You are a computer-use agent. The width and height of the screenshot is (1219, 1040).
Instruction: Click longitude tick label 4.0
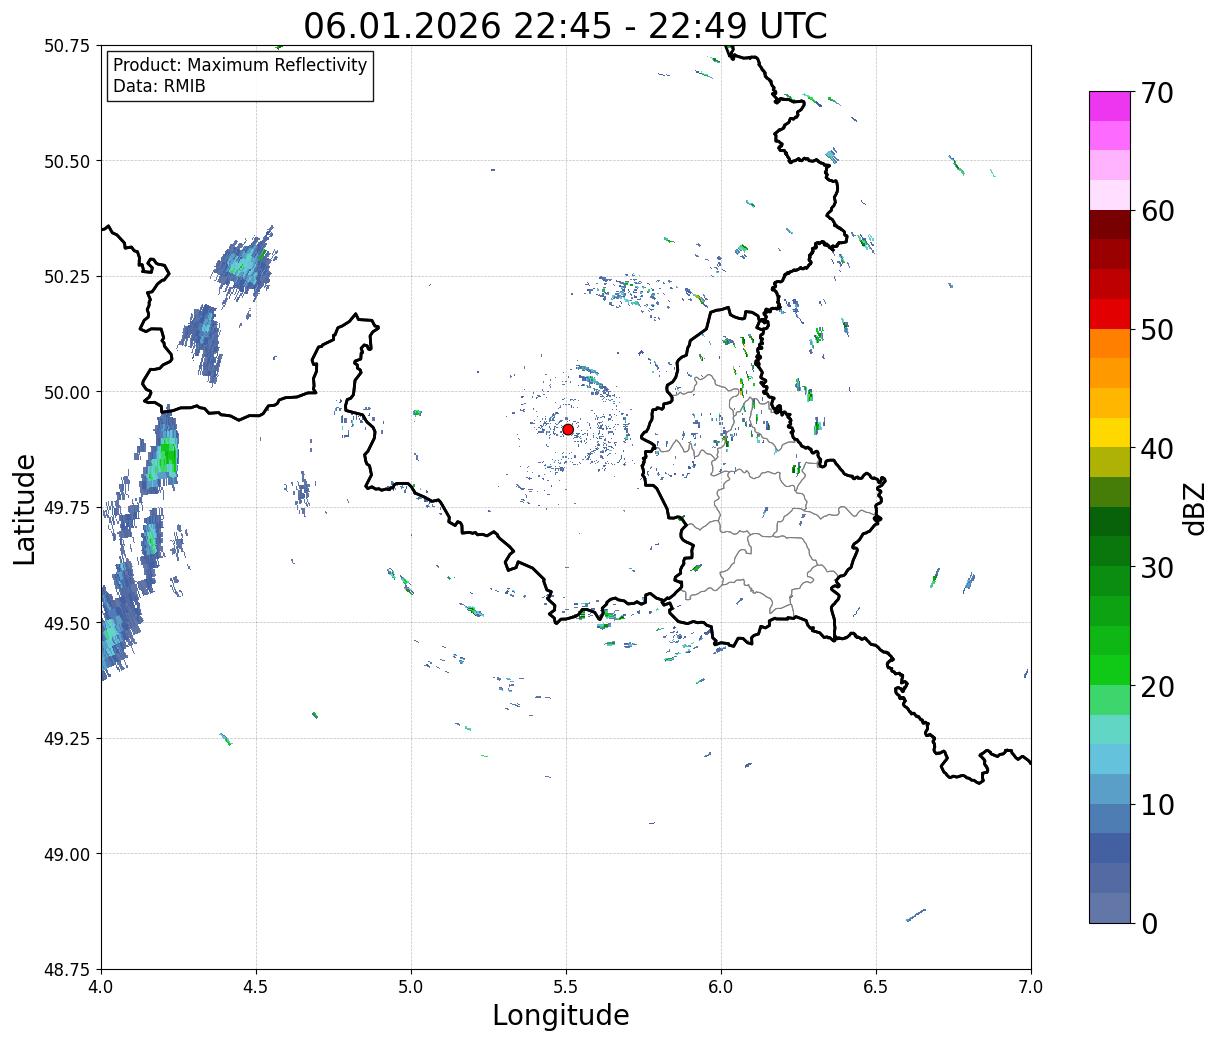pos(101,987)
